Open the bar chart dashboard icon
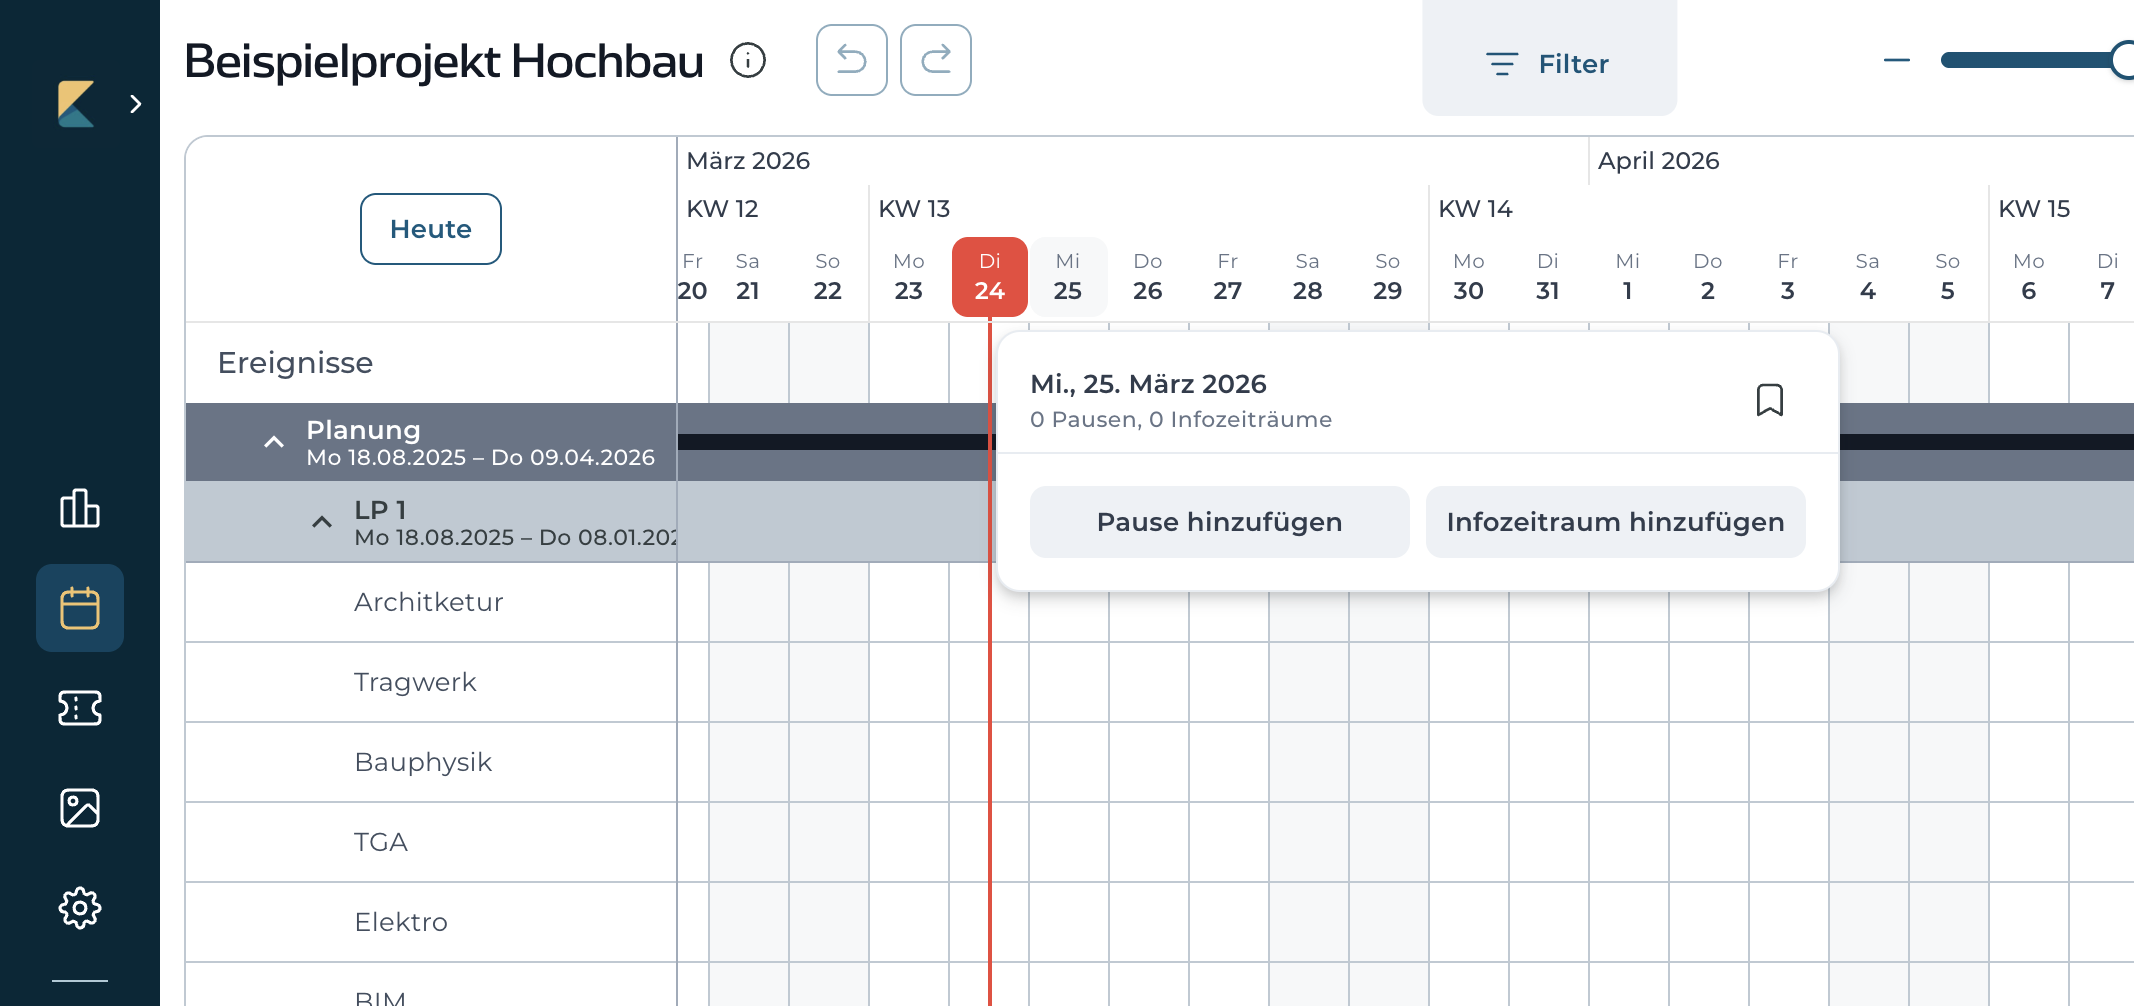This screenshot has height=1006, width=2134. [80, 508]
